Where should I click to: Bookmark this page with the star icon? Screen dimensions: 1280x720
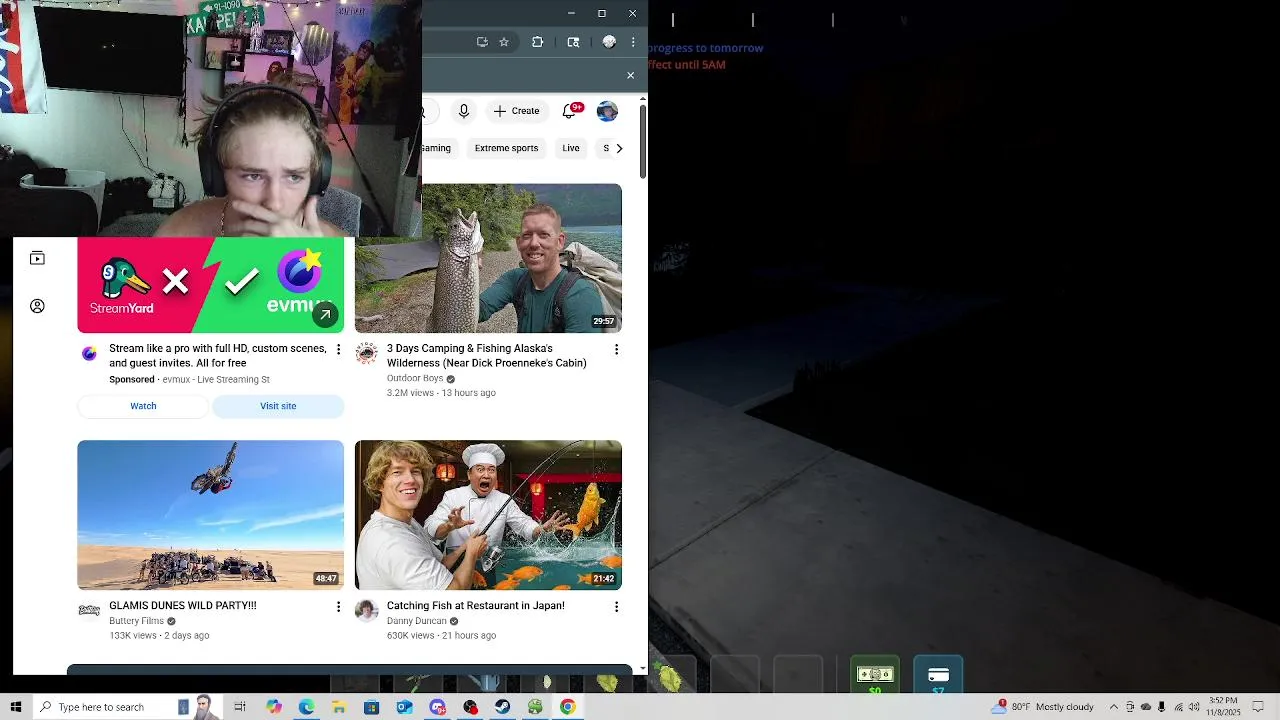[x=504, y=42]
